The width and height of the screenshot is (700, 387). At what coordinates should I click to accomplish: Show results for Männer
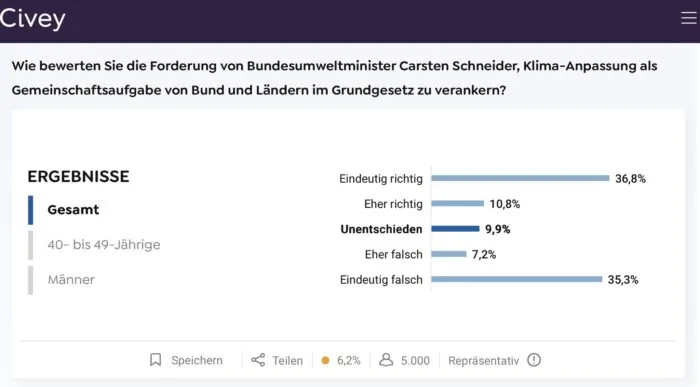pos(71,280)
